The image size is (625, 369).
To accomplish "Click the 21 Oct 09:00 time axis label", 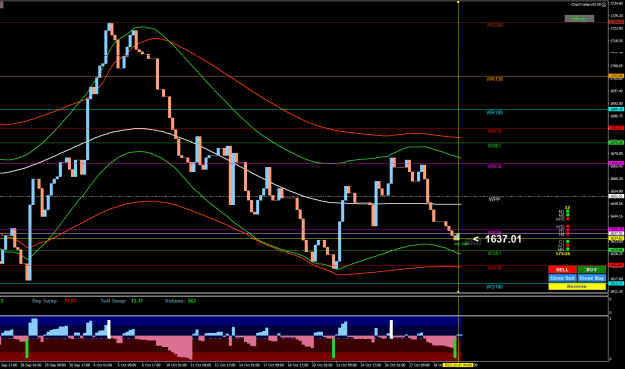I will click(346, 365).
